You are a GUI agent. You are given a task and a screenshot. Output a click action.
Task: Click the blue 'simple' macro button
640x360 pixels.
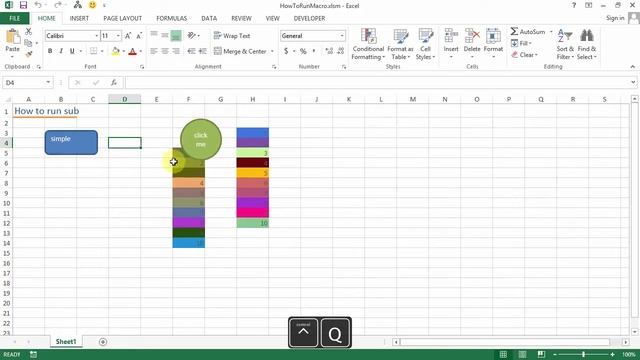pyautogui.click(x=71, y=142)
